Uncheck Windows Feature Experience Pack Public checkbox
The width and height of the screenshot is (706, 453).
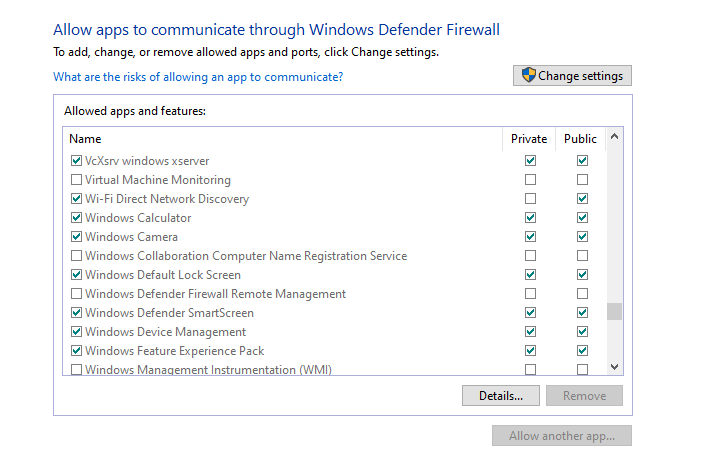point(582,351)
